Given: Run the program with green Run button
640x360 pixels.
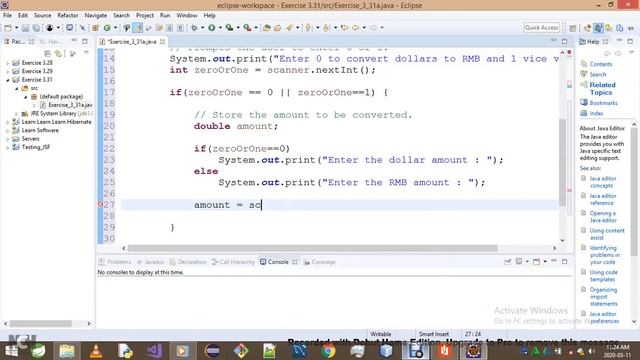Looking at the screenshot, I should coord(211,28).
